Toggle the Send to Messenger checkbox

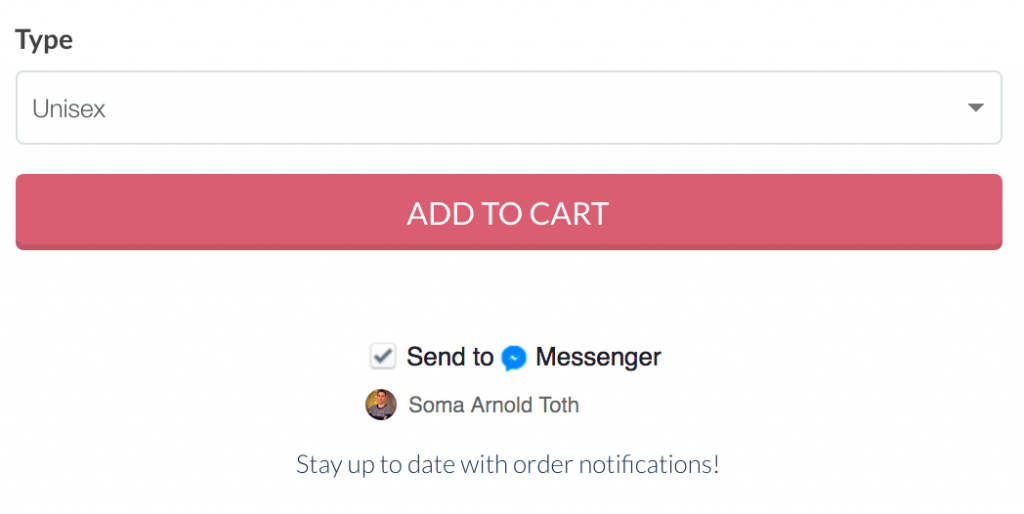pos(383,357)
